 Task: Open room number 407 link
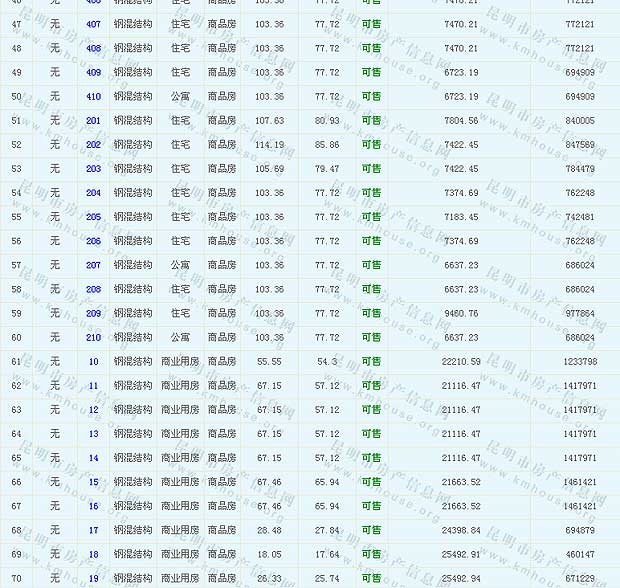[93, 24]
